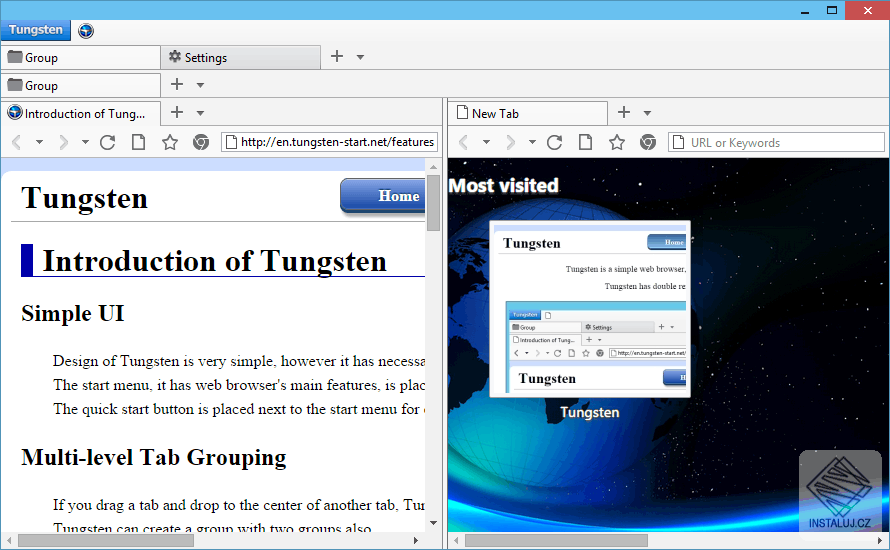Select the second-level Group tab
890x550 pixels.
click(81, 85)
